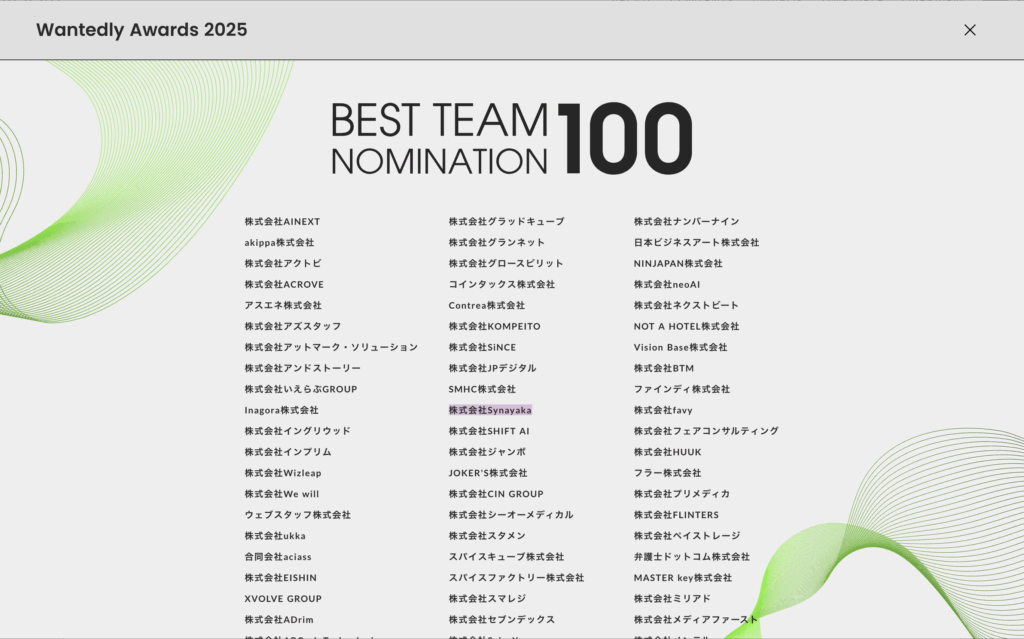This screenshot has height=639, width=1024.
Task: Click NOT A HOTEL株式会社 nominee name
Action: (x=686, y=326)
